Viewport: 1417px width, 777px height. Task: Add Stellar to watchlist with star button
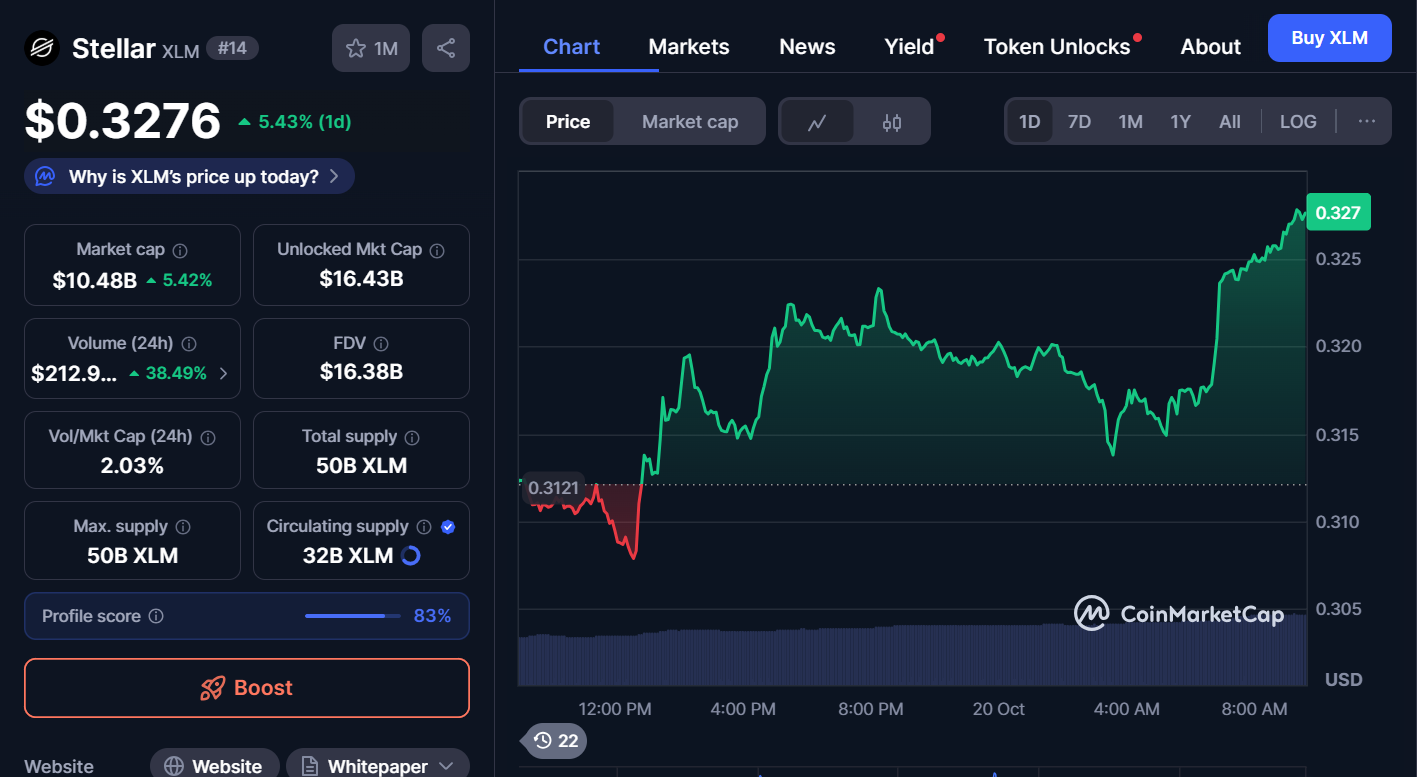coord(371,48)
